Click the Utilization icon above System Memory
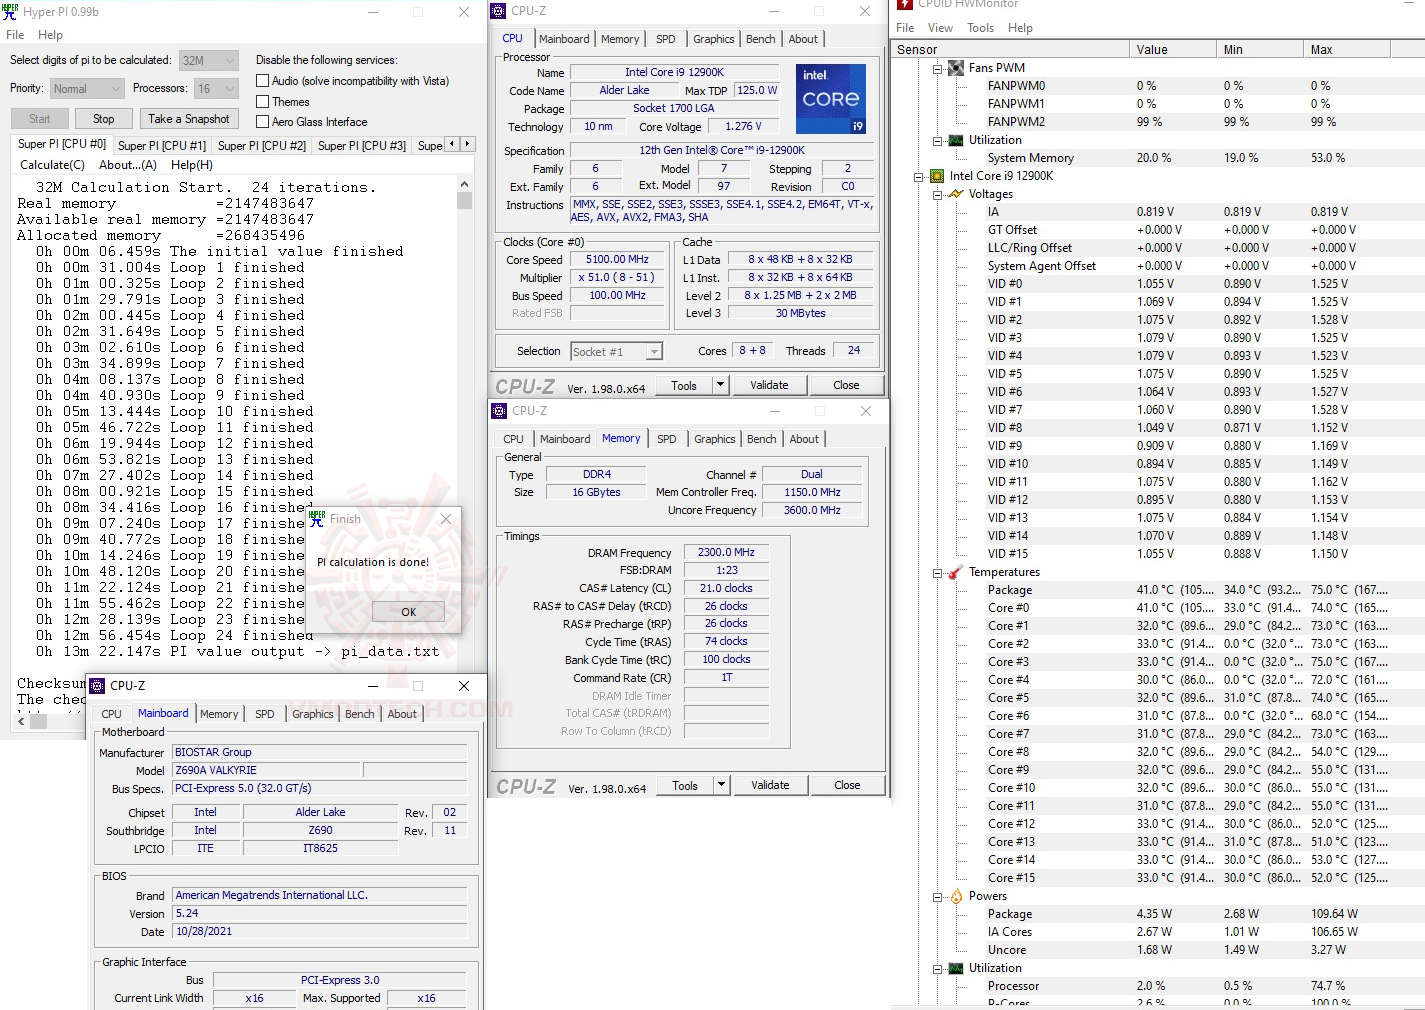Screen dimensions: 1425x1010 tap(956, 140)
